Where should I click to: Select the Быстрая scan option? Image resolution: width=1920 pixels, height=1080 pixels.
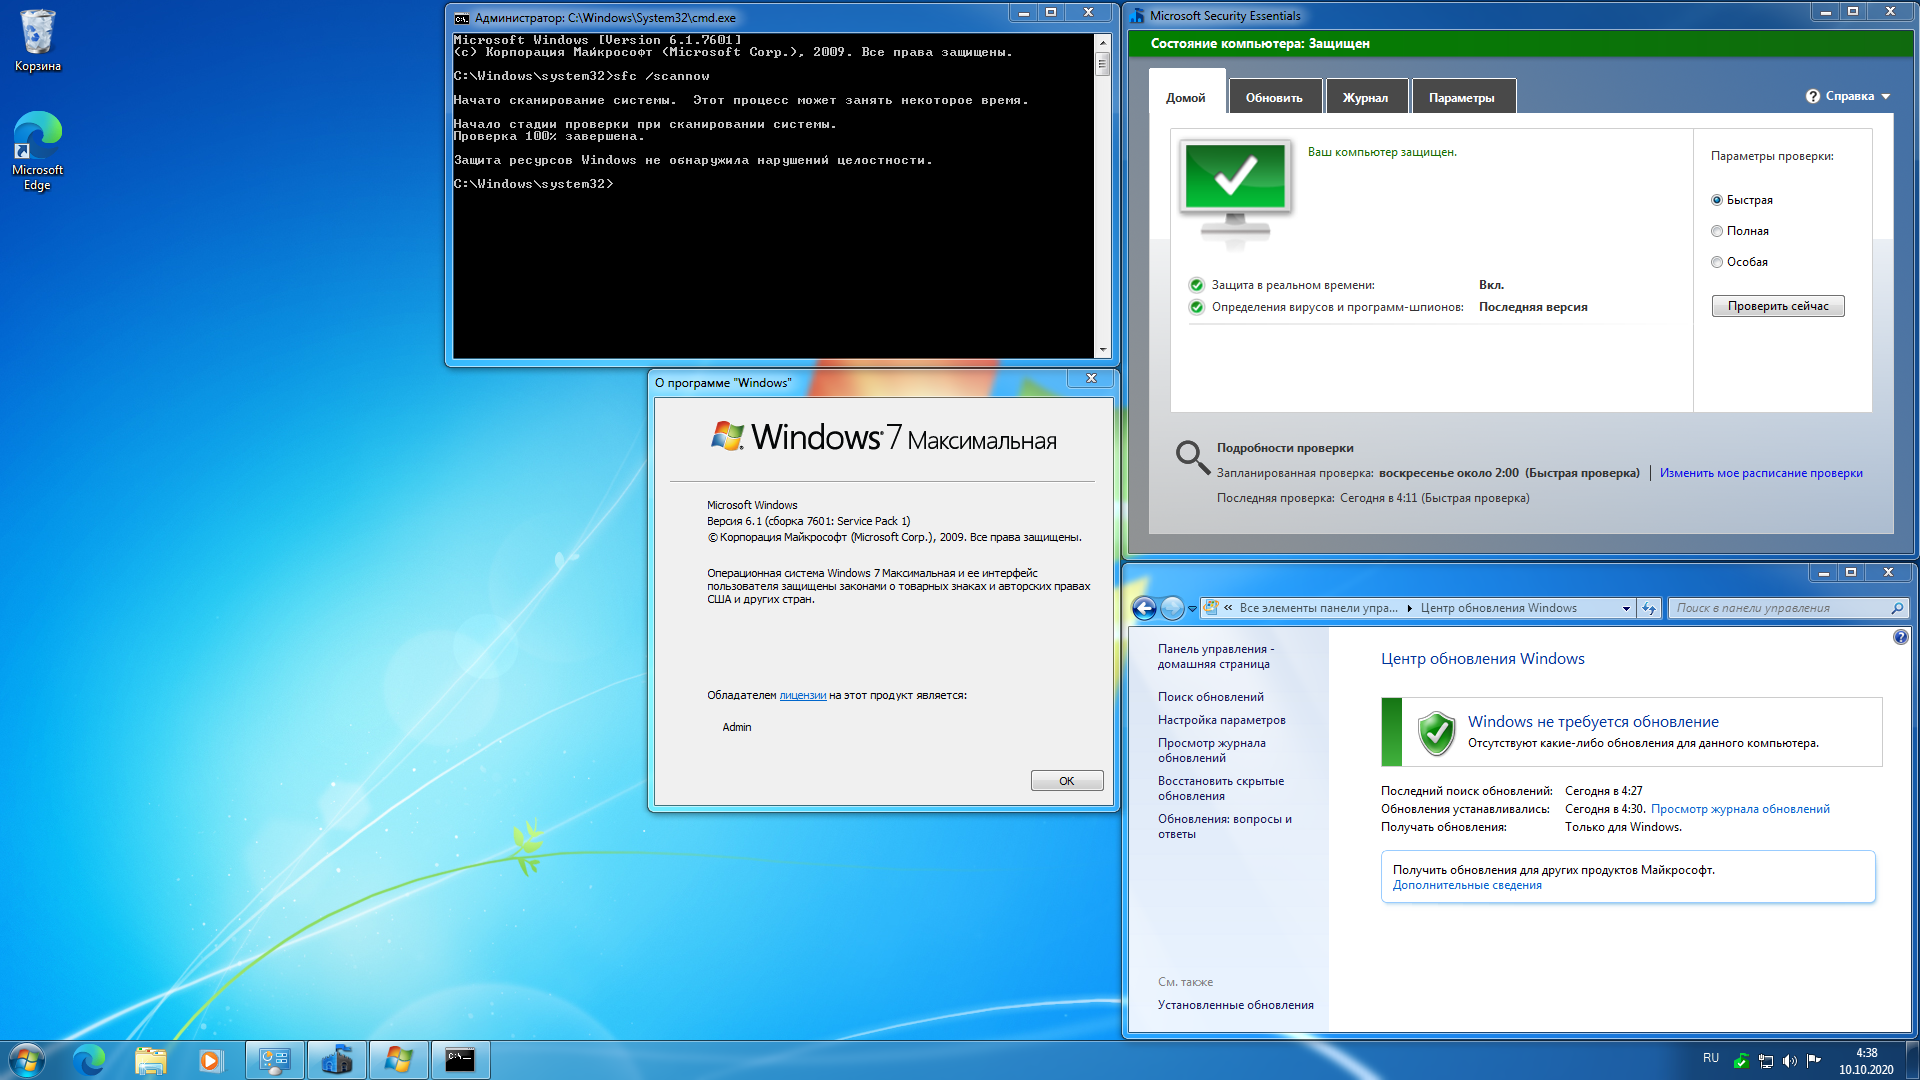(x=1741, y=200)
